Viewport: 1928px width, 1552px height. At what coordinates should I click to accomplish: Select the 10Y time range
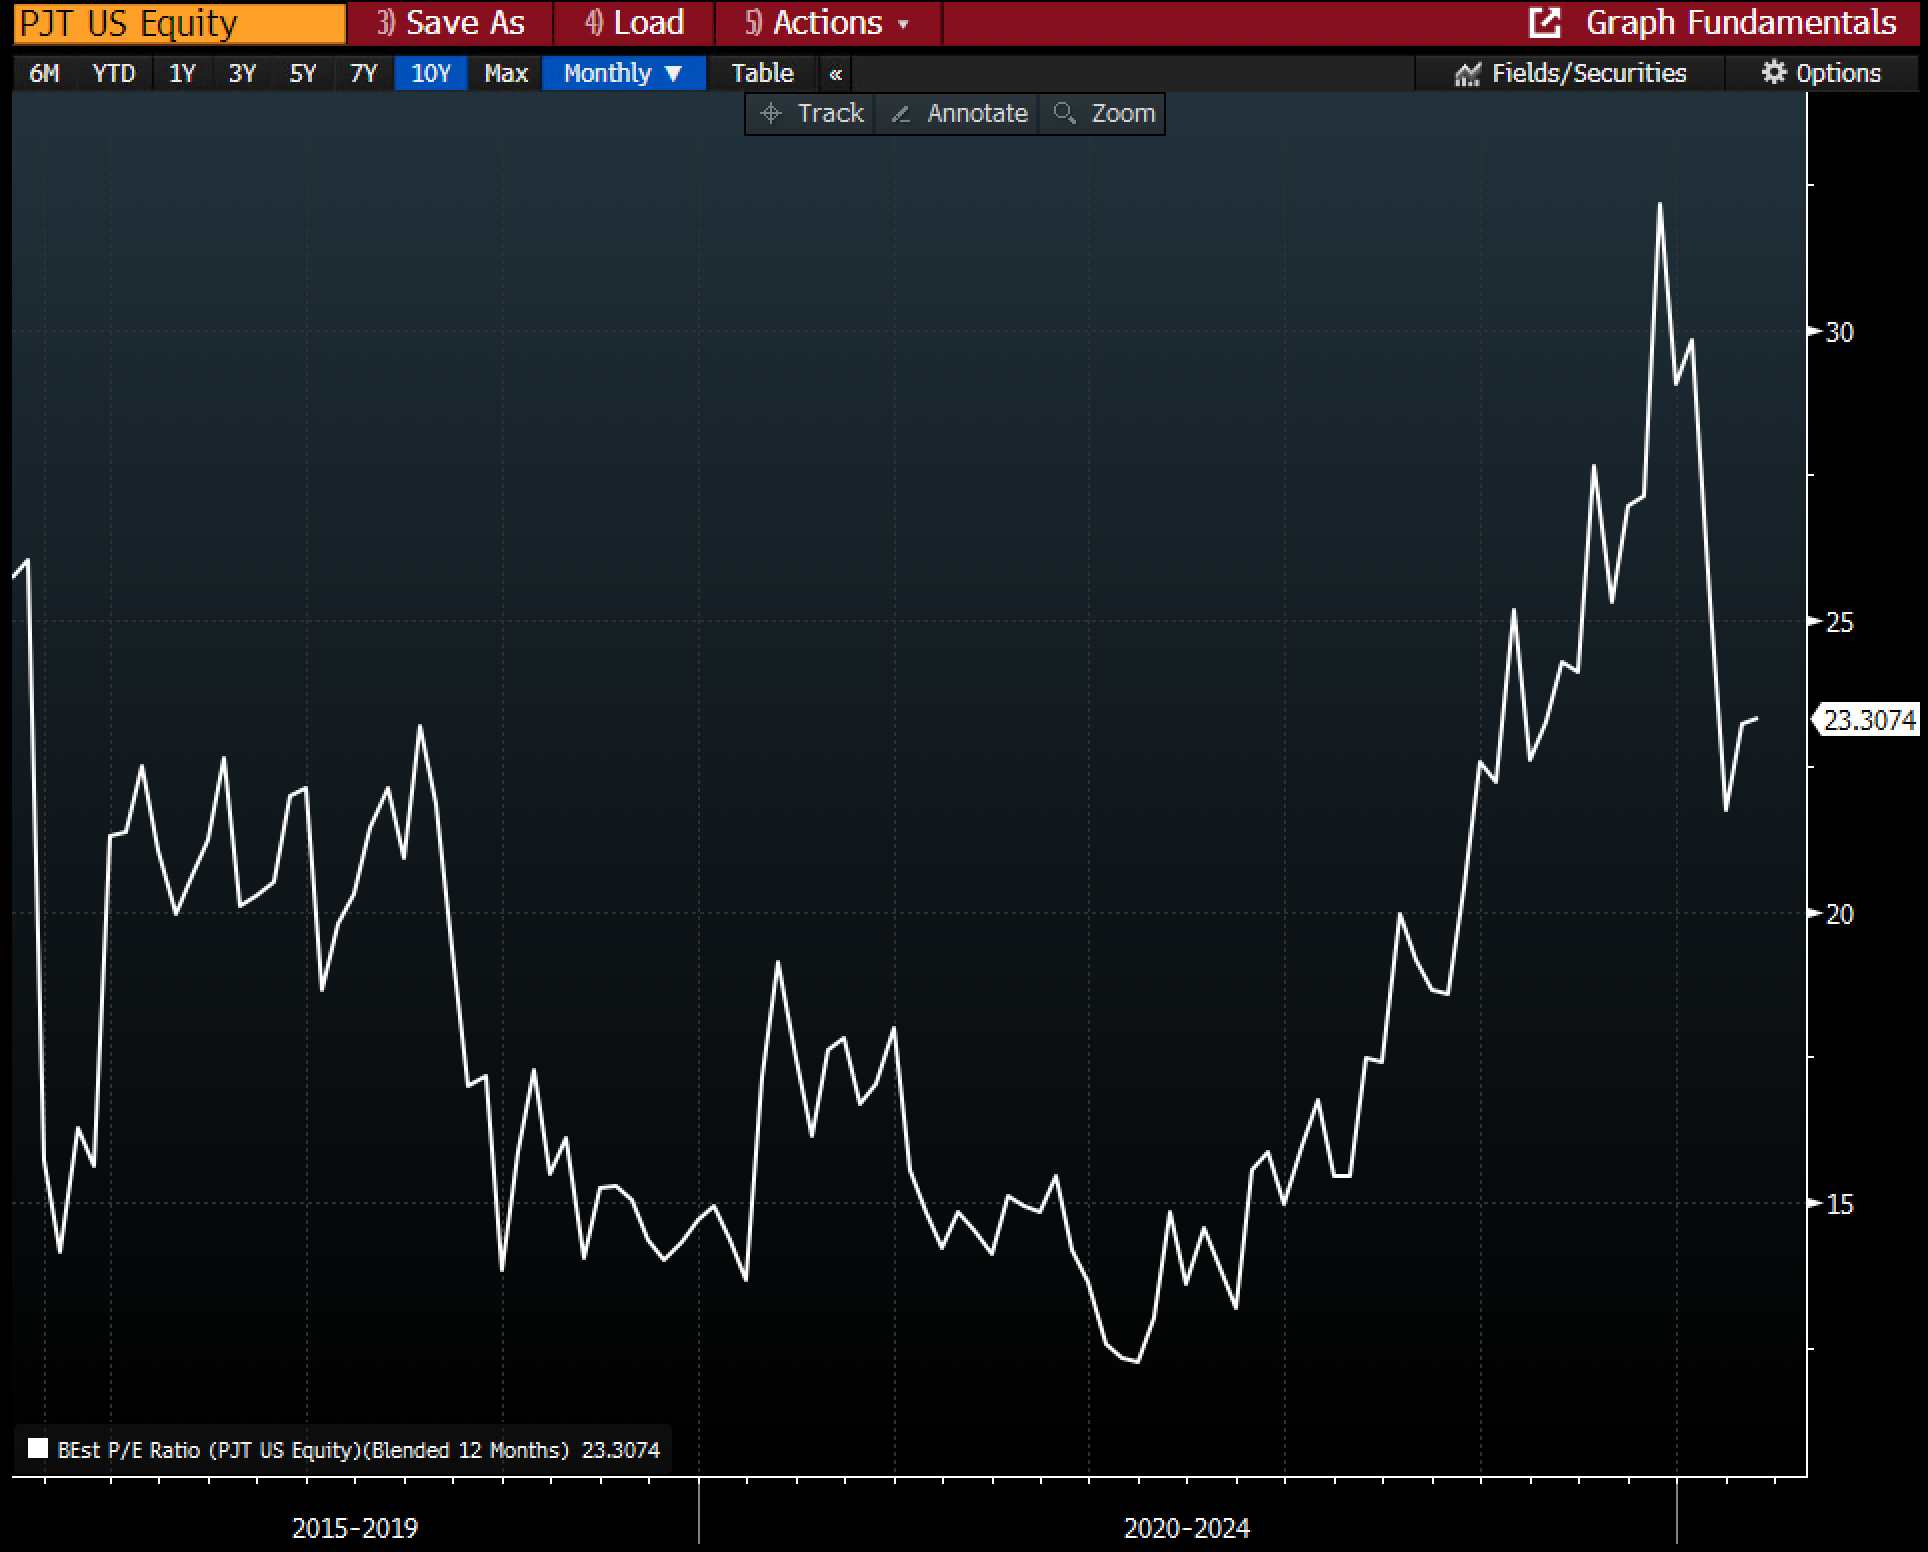pyautogui.click(x=431, y=74)
